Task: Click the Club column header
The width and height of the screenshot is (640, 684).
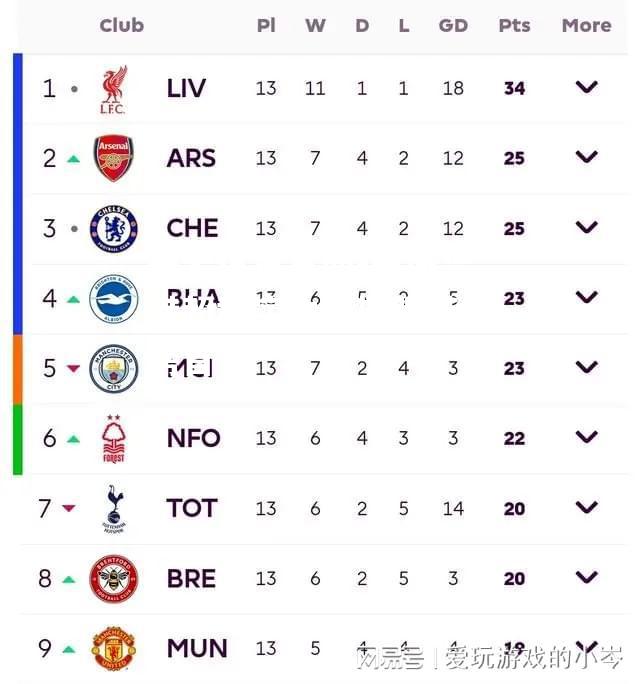Action: 122,25
